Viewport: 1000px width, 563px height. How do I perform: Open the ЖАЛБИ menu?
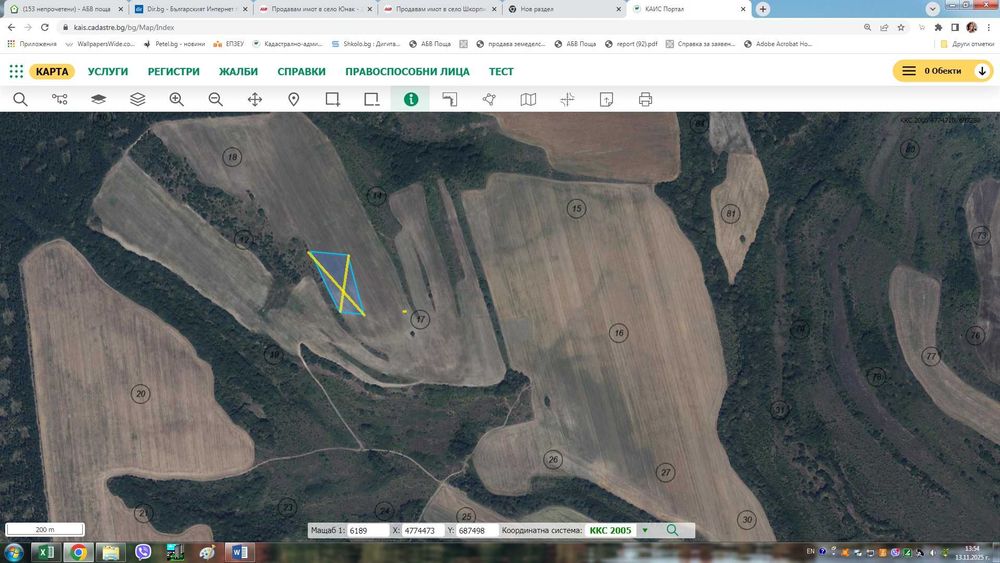(239, 71)
